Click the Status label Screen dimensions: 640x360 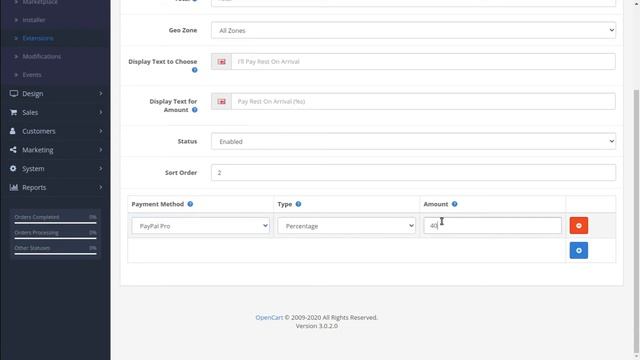click(x=187, y=141)
